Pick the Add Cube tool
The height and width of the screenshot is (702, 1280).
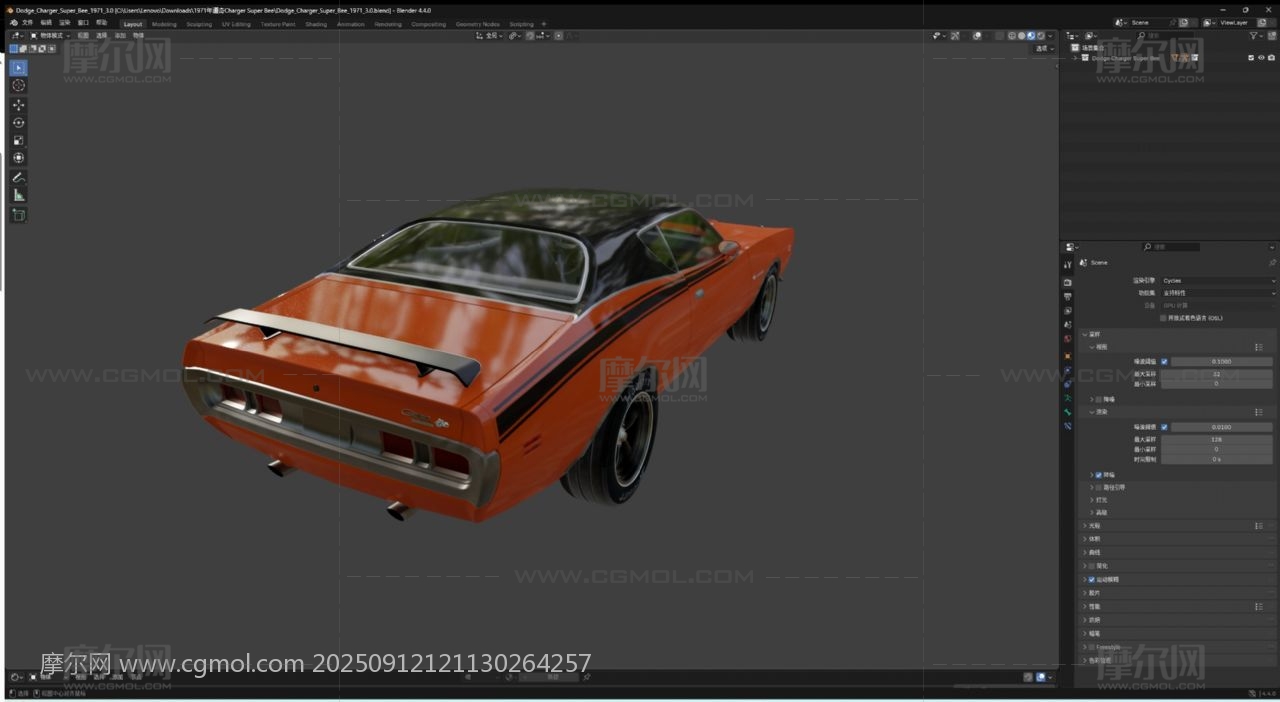tap(18, 215)
